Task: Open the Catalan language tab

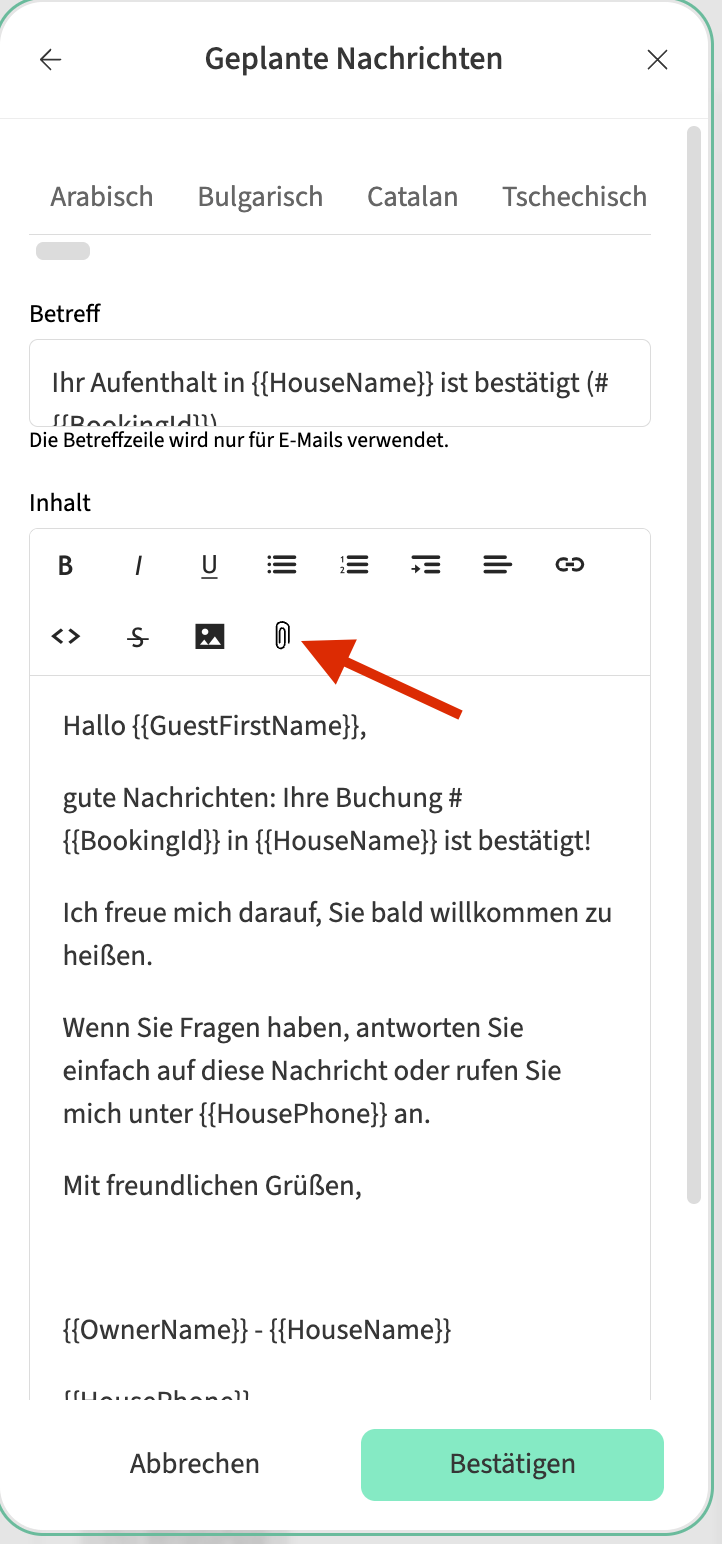Action: click(412, 196)
